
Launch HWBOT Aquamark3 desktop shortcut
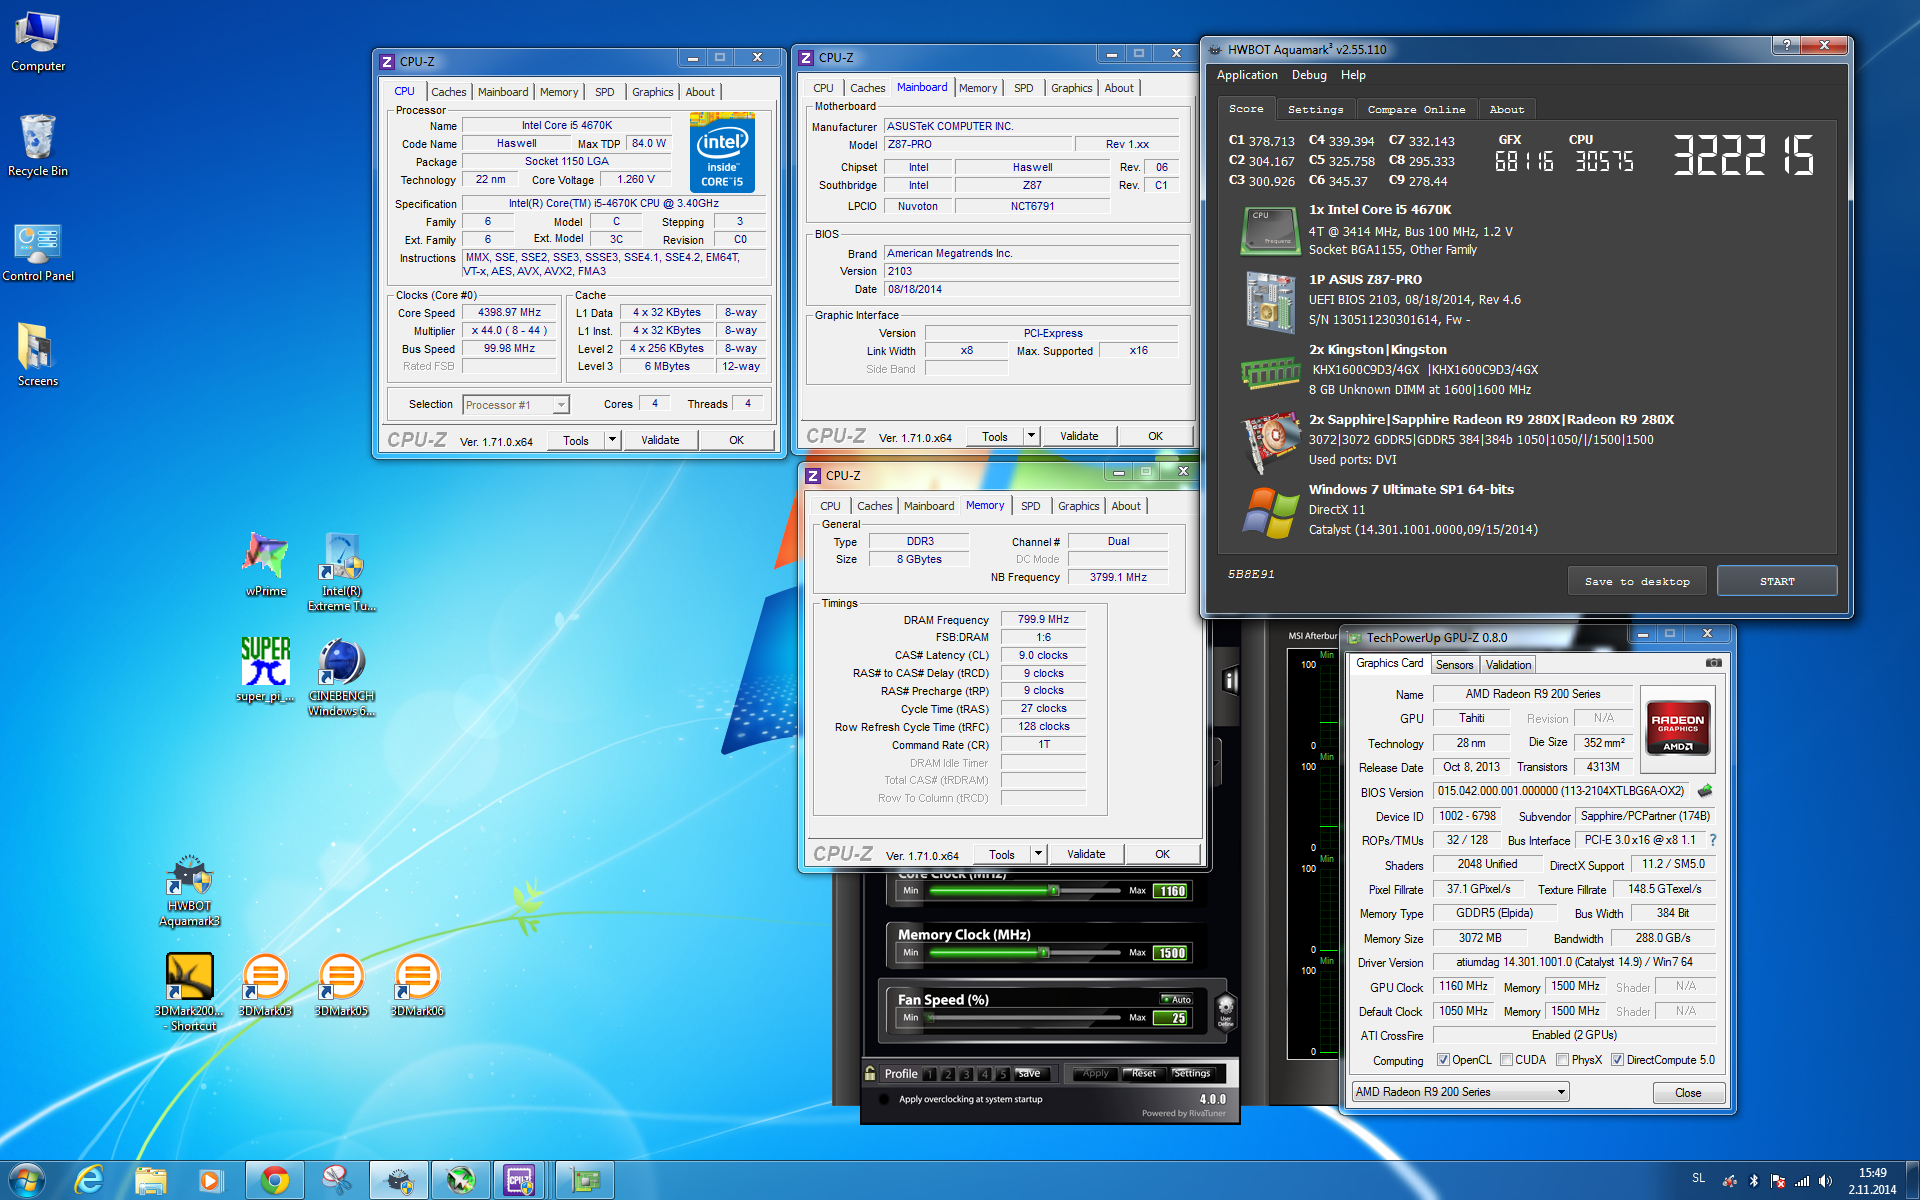click(190, 890)
